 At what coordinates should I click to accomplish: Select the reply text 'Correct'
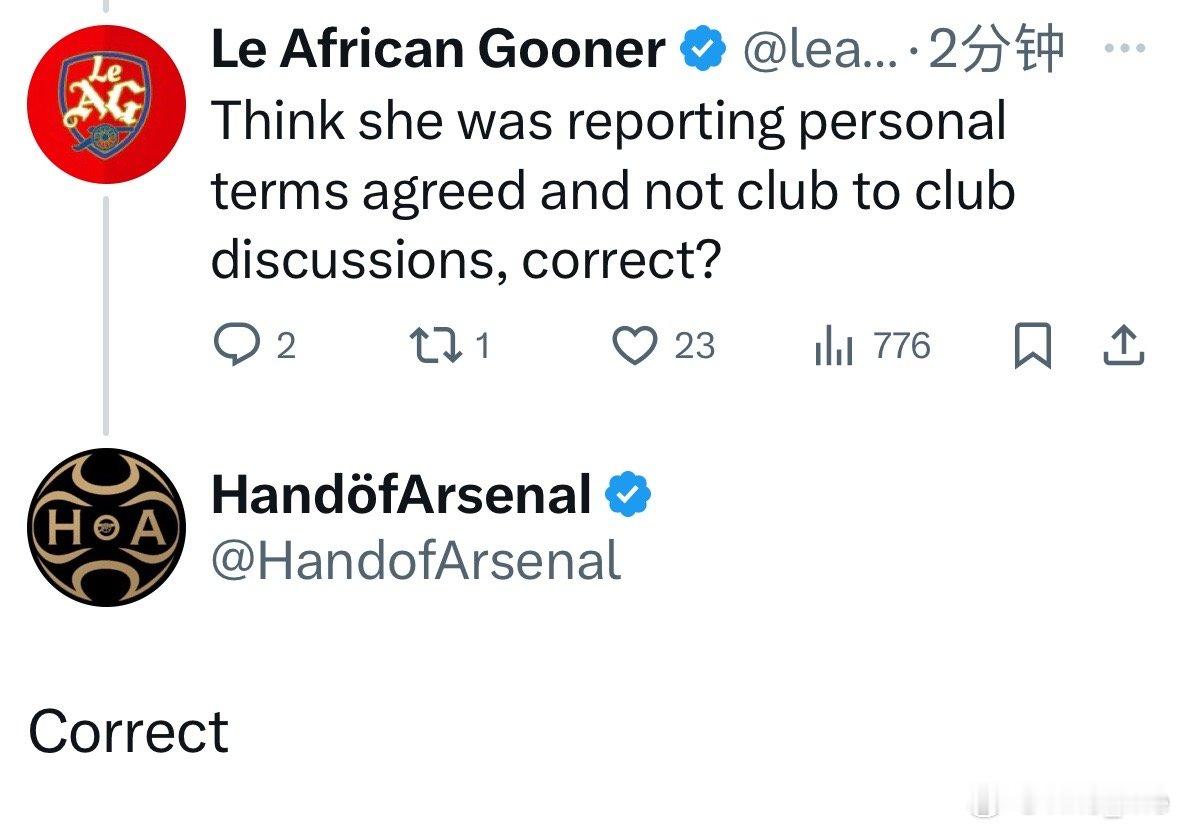pos(129,732)
